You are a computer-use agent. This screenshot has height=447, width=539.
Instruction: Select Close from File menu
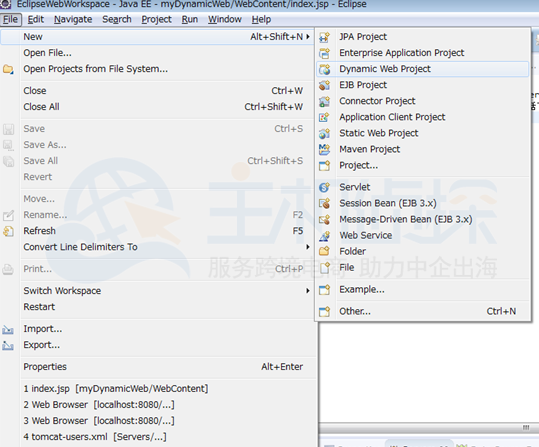coord(157,91)
